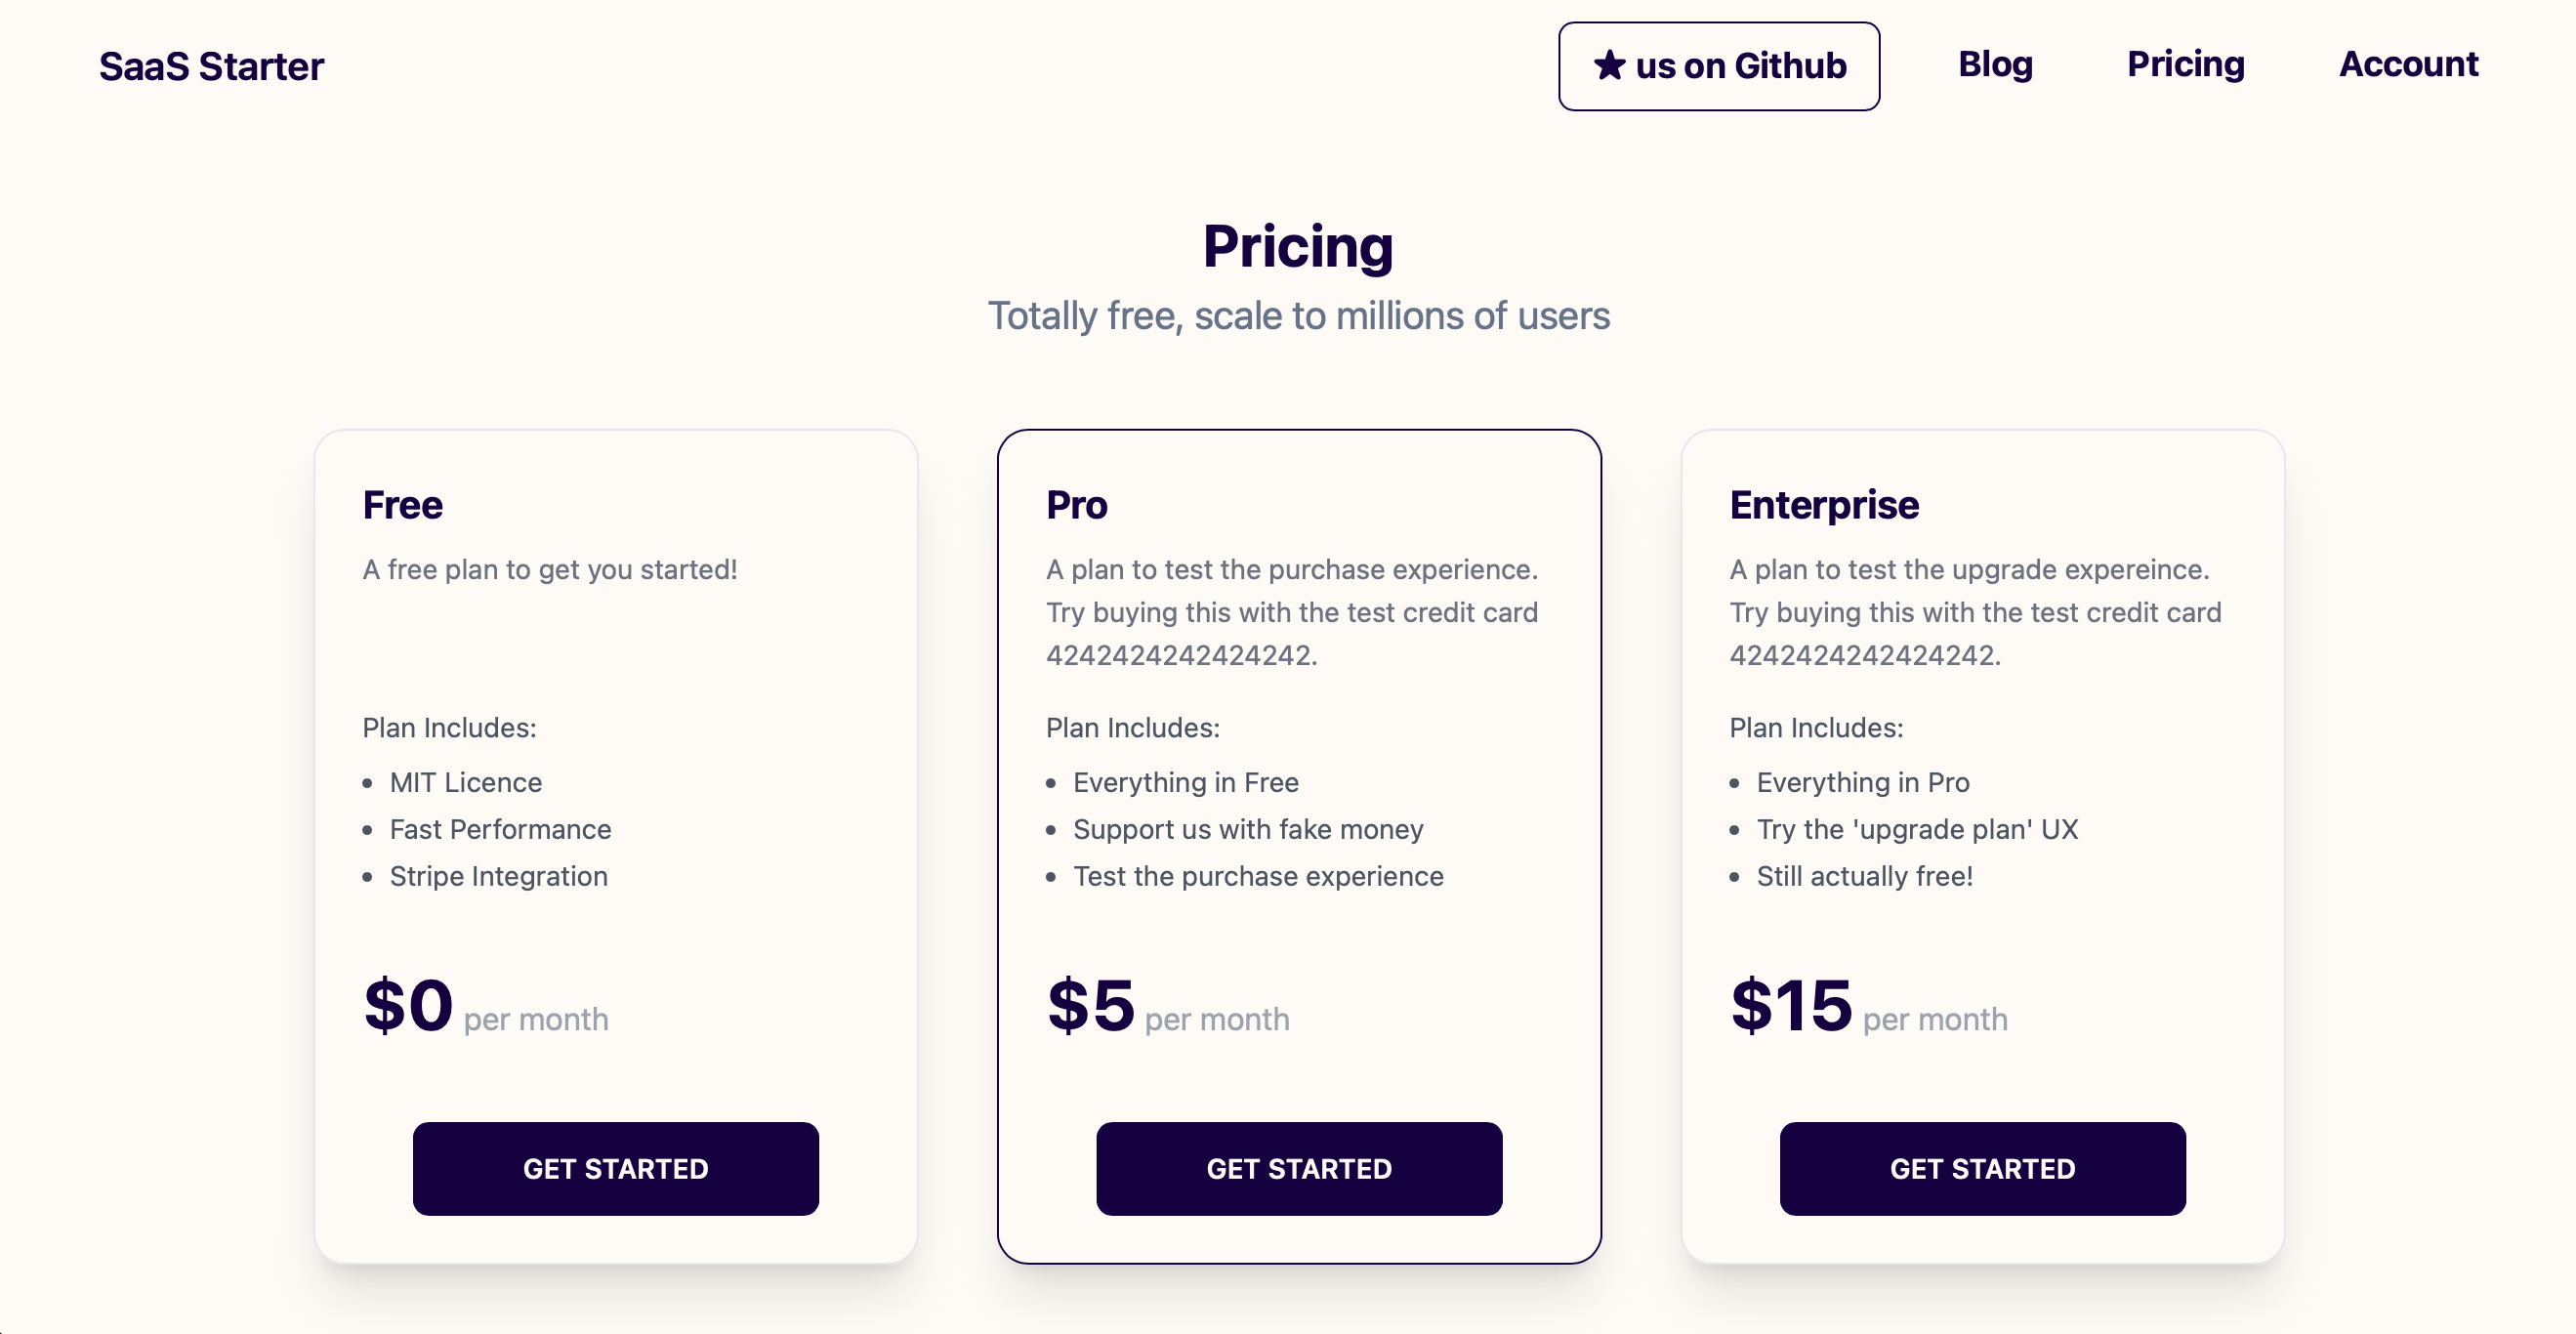Screen dimensions: 2576x1334
Task: Click the large Pricing page heading
Action: click(x=1297, y=247)
